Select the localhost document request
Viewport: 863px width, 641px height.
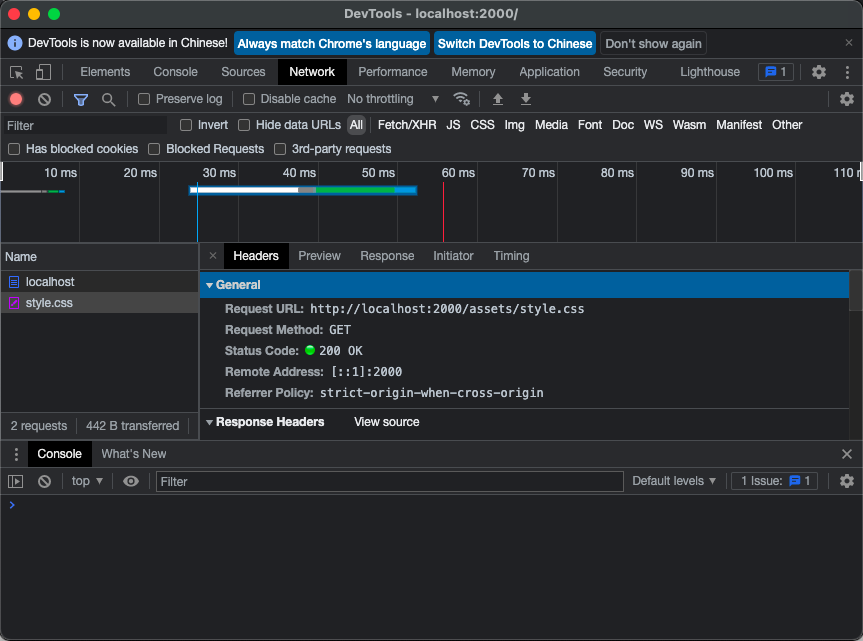click(100, 282)
